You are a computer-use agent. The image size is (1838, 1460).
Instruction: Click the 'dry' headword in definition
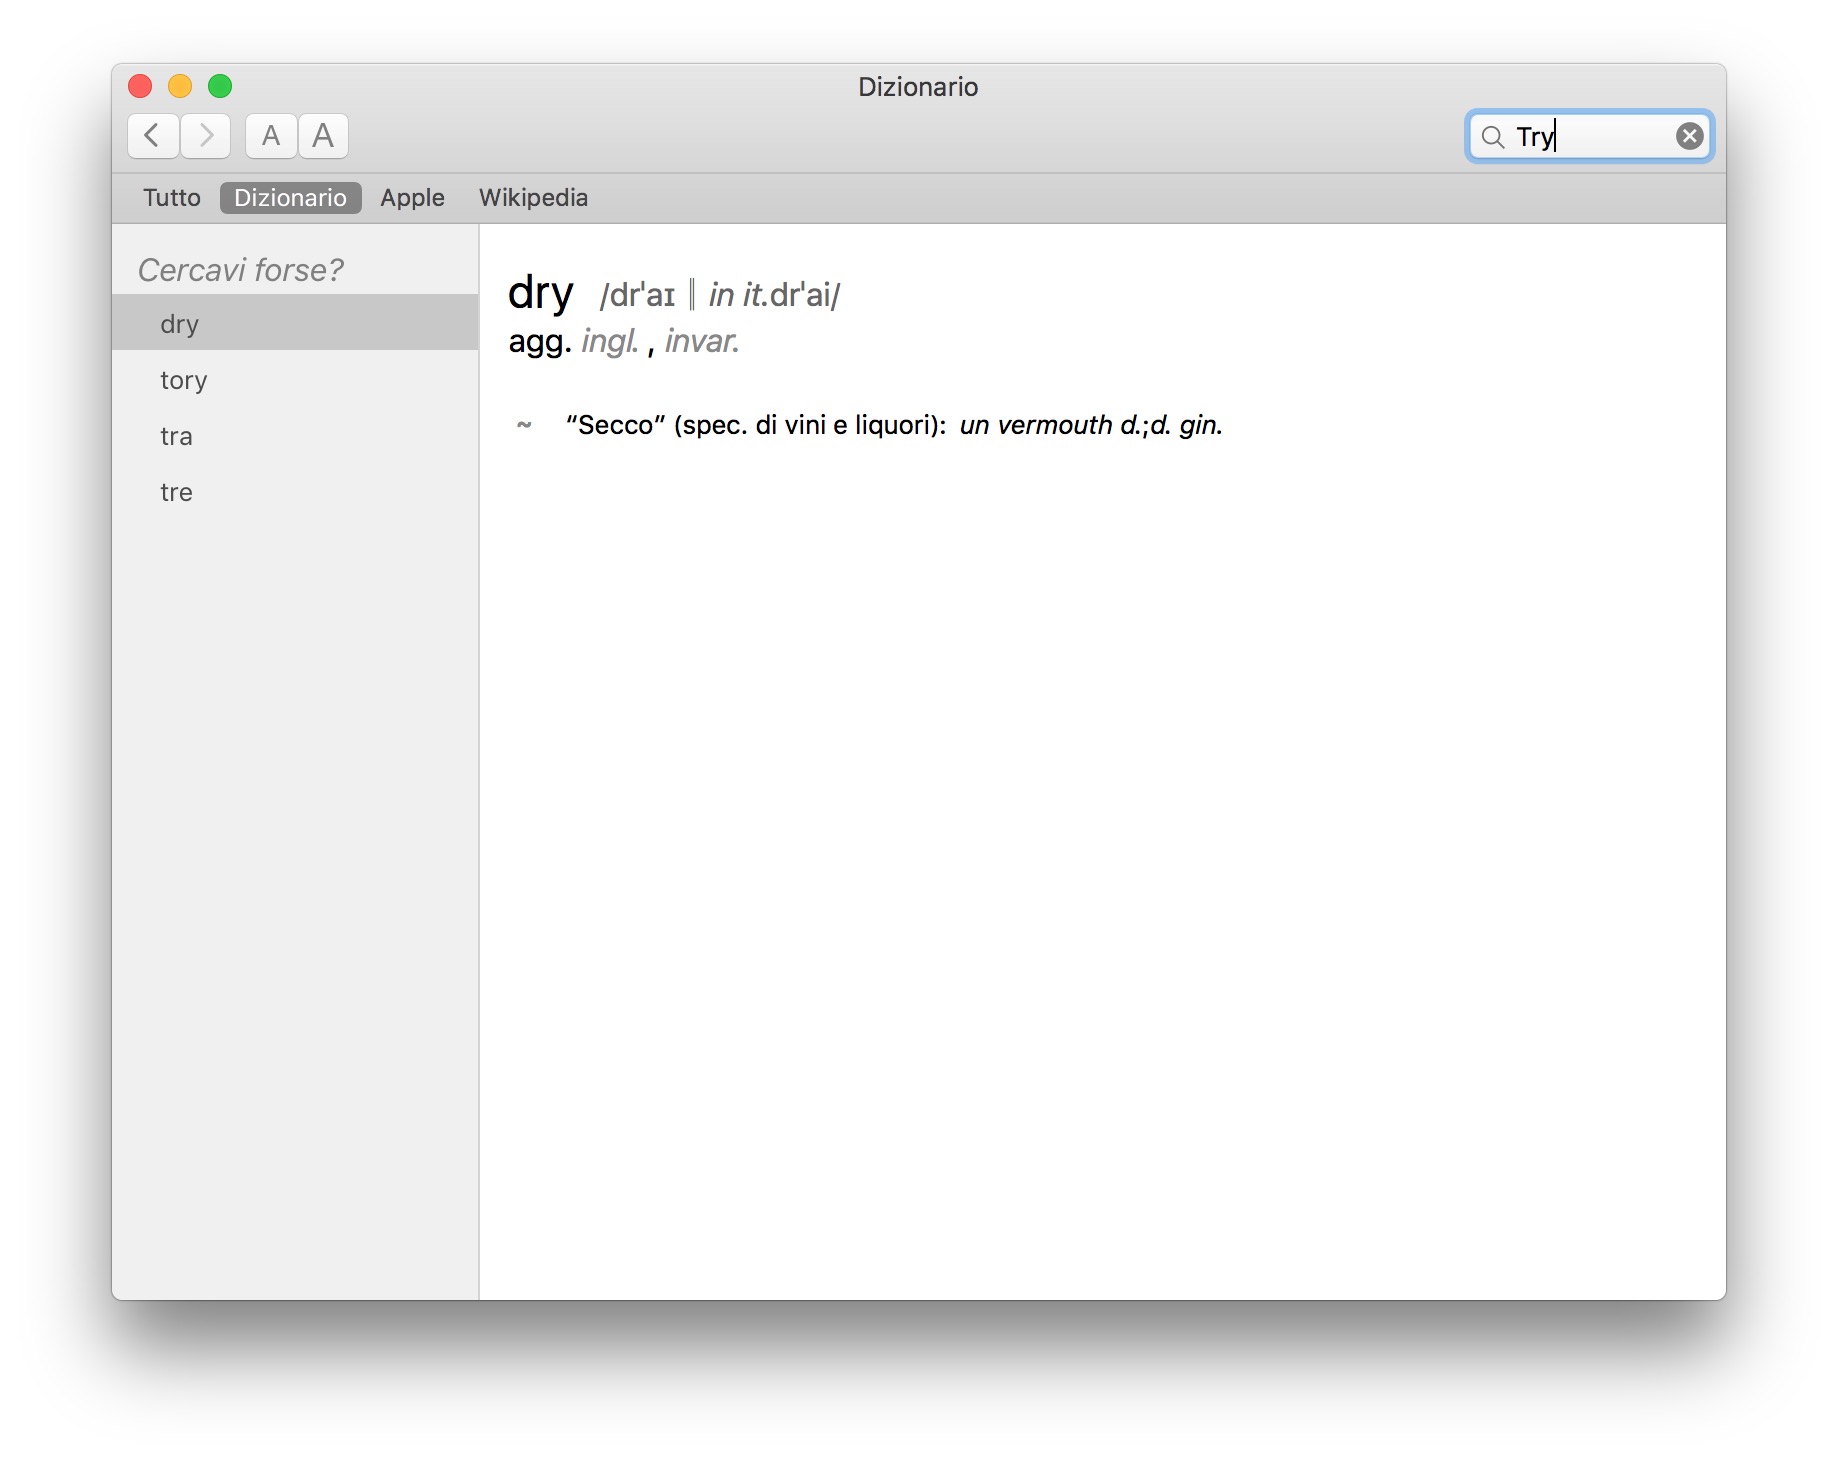(540, 293)
